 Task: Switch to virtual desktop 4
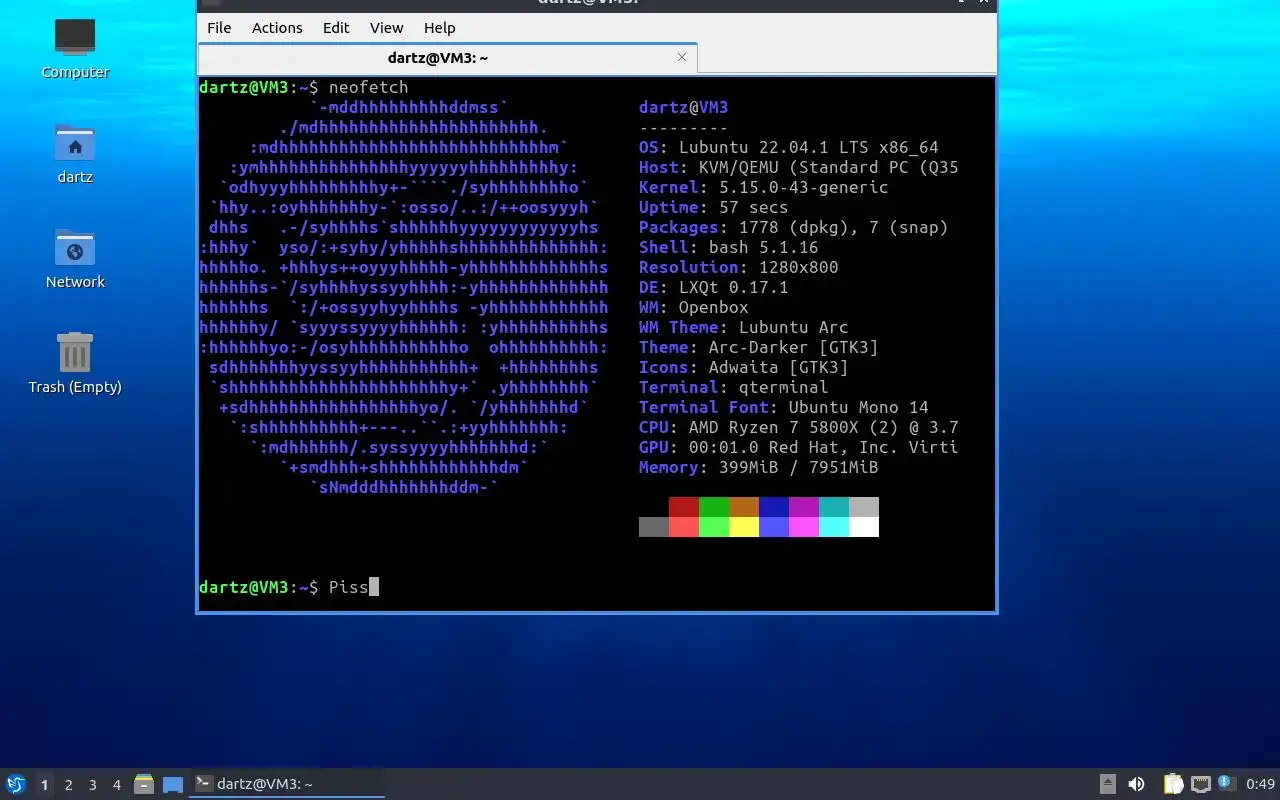(x=117, y=785)
